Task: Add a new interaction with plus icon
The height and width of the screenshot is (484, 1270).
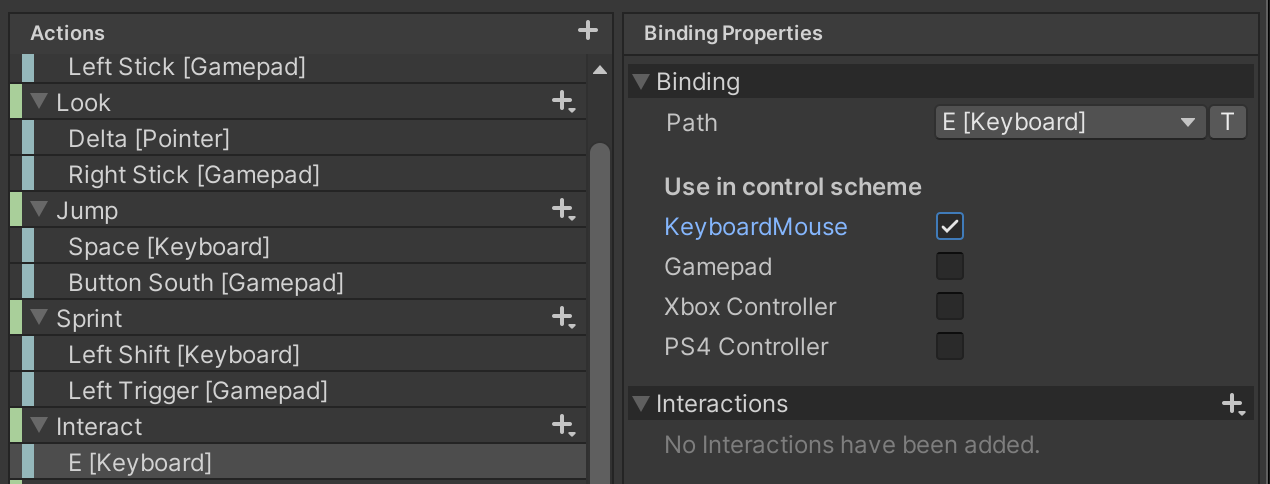Action: [1233, 404]
